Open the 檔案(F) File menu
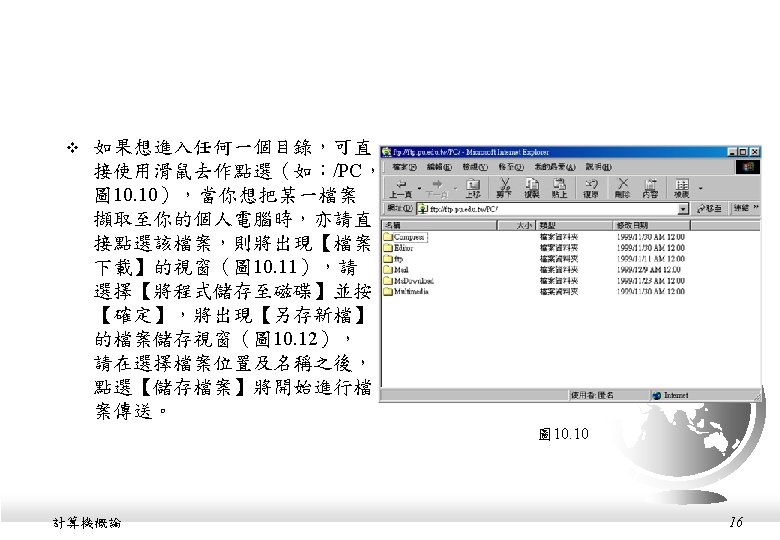 404,167
